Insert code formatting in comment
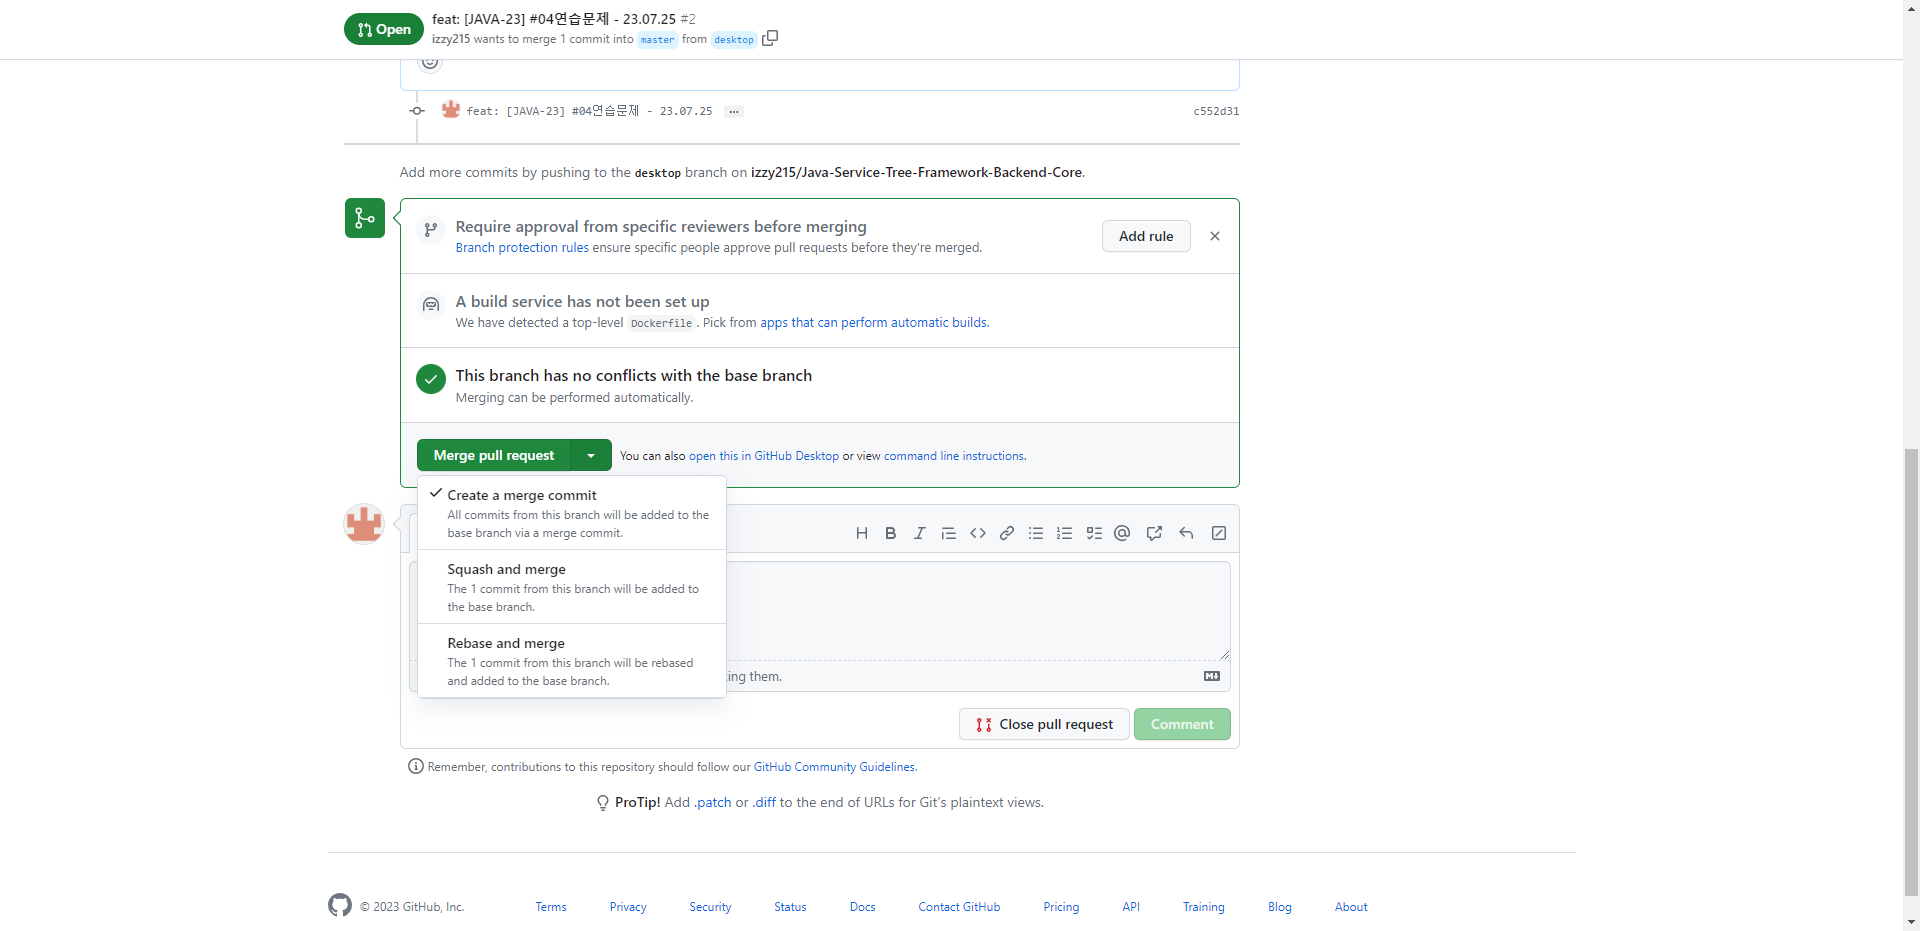This screenshot has height=931, width=1920. [x=978, y=533]
